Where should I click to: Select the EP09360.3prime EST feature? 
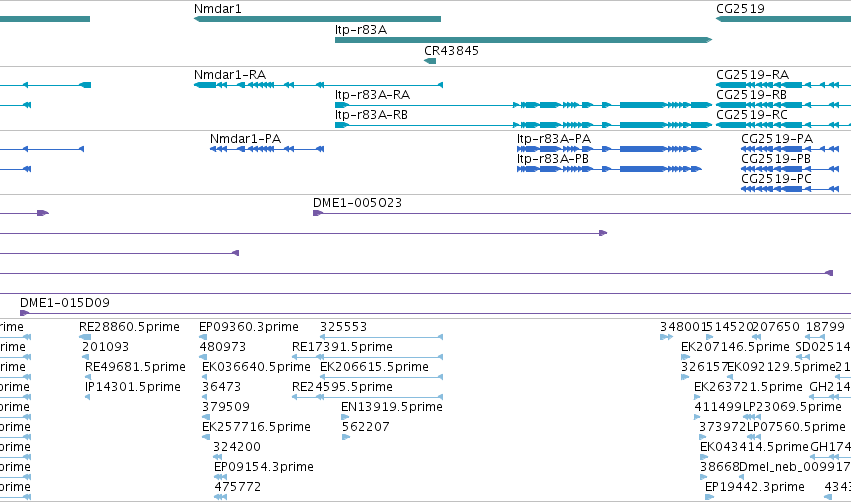point(205,337)
